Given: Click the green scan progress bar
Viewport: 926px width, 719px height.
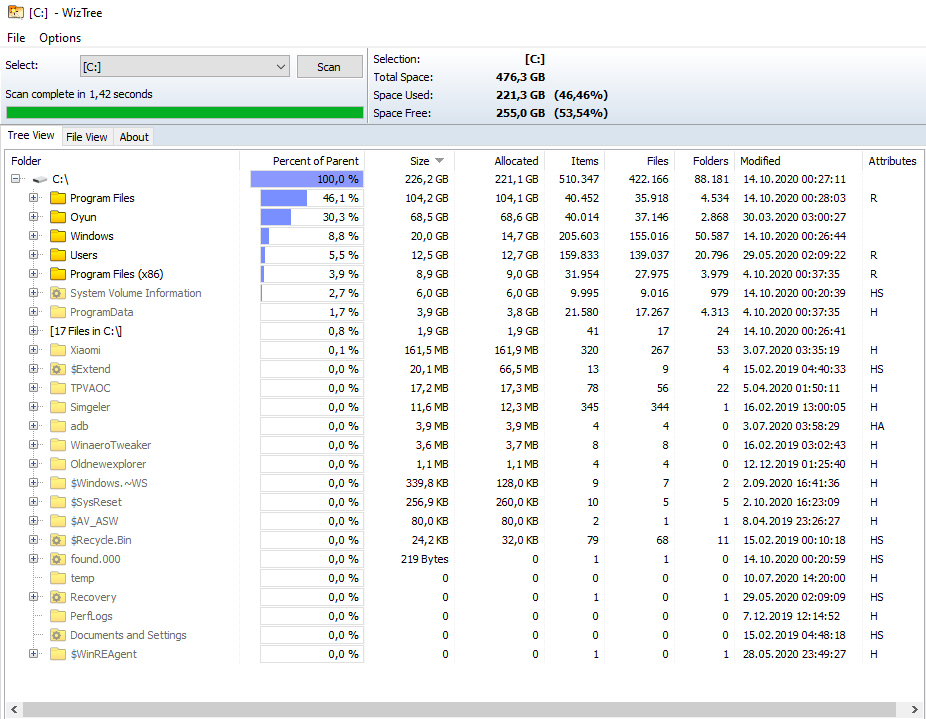Looking at the screenshot, I should coord(185,112).
